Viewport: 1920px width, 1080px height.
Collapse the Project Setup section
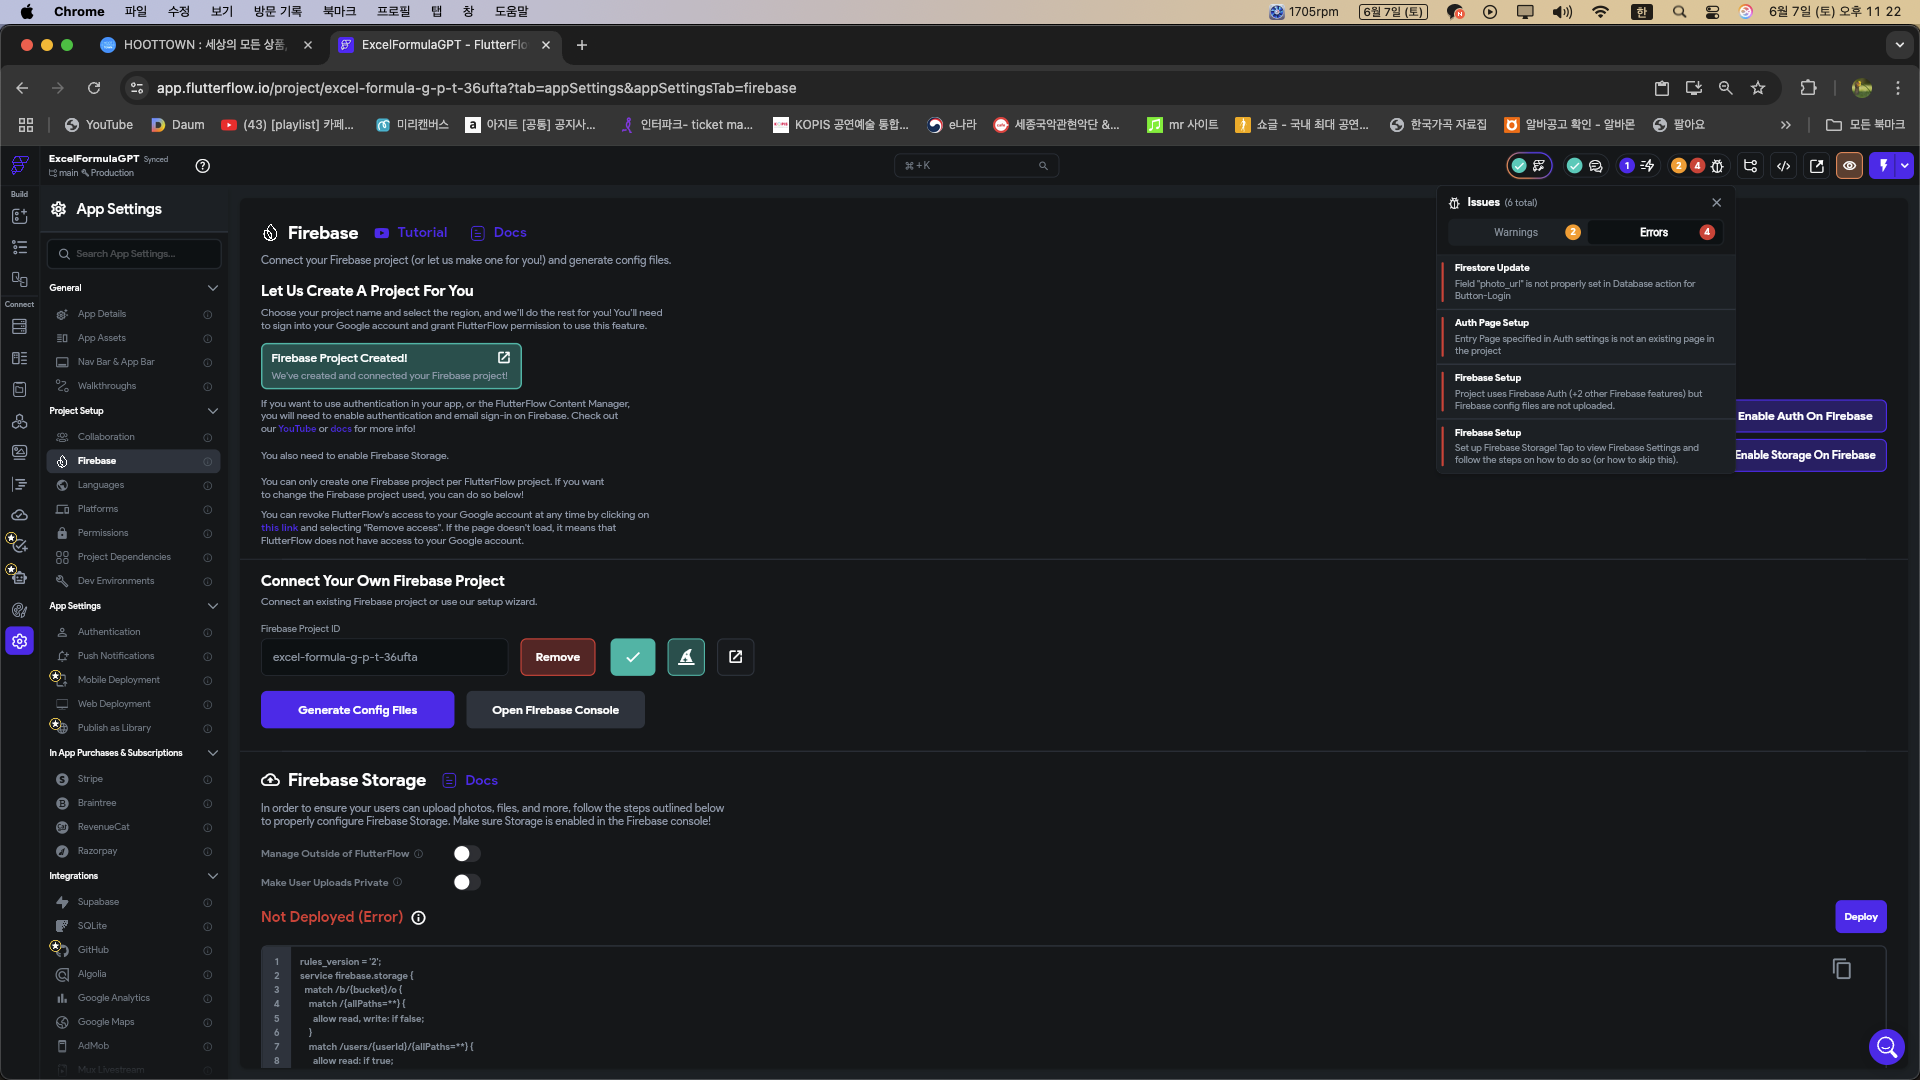[213, 411]
